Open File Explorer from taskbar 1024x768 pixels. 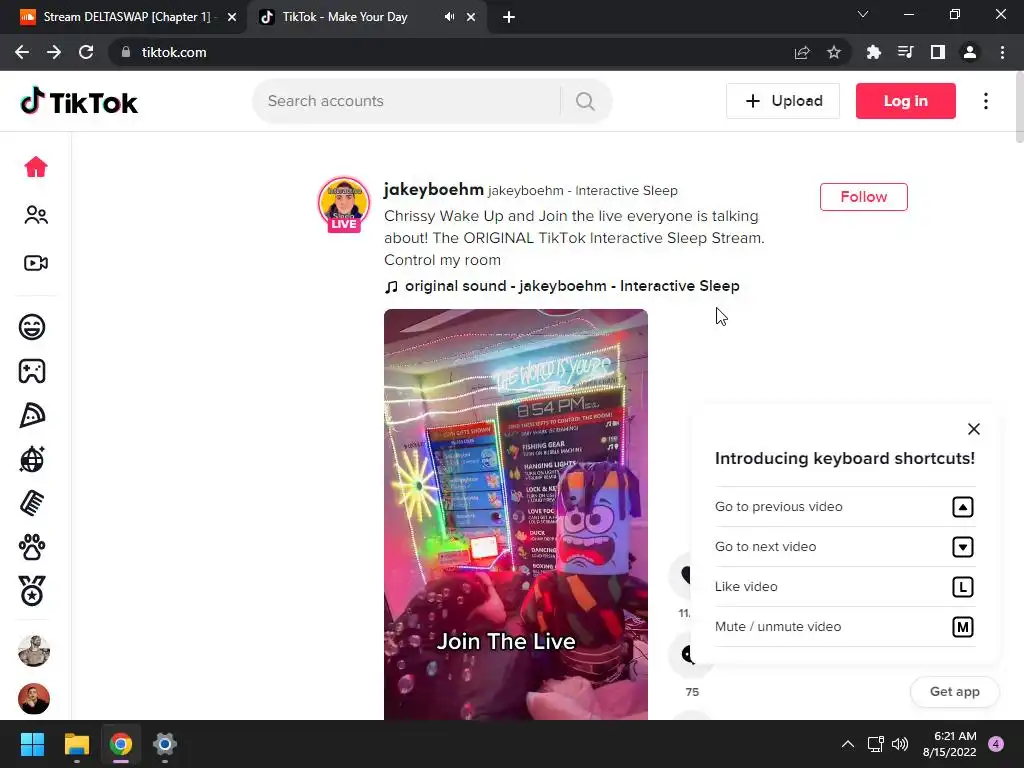[x=76, y=744]
